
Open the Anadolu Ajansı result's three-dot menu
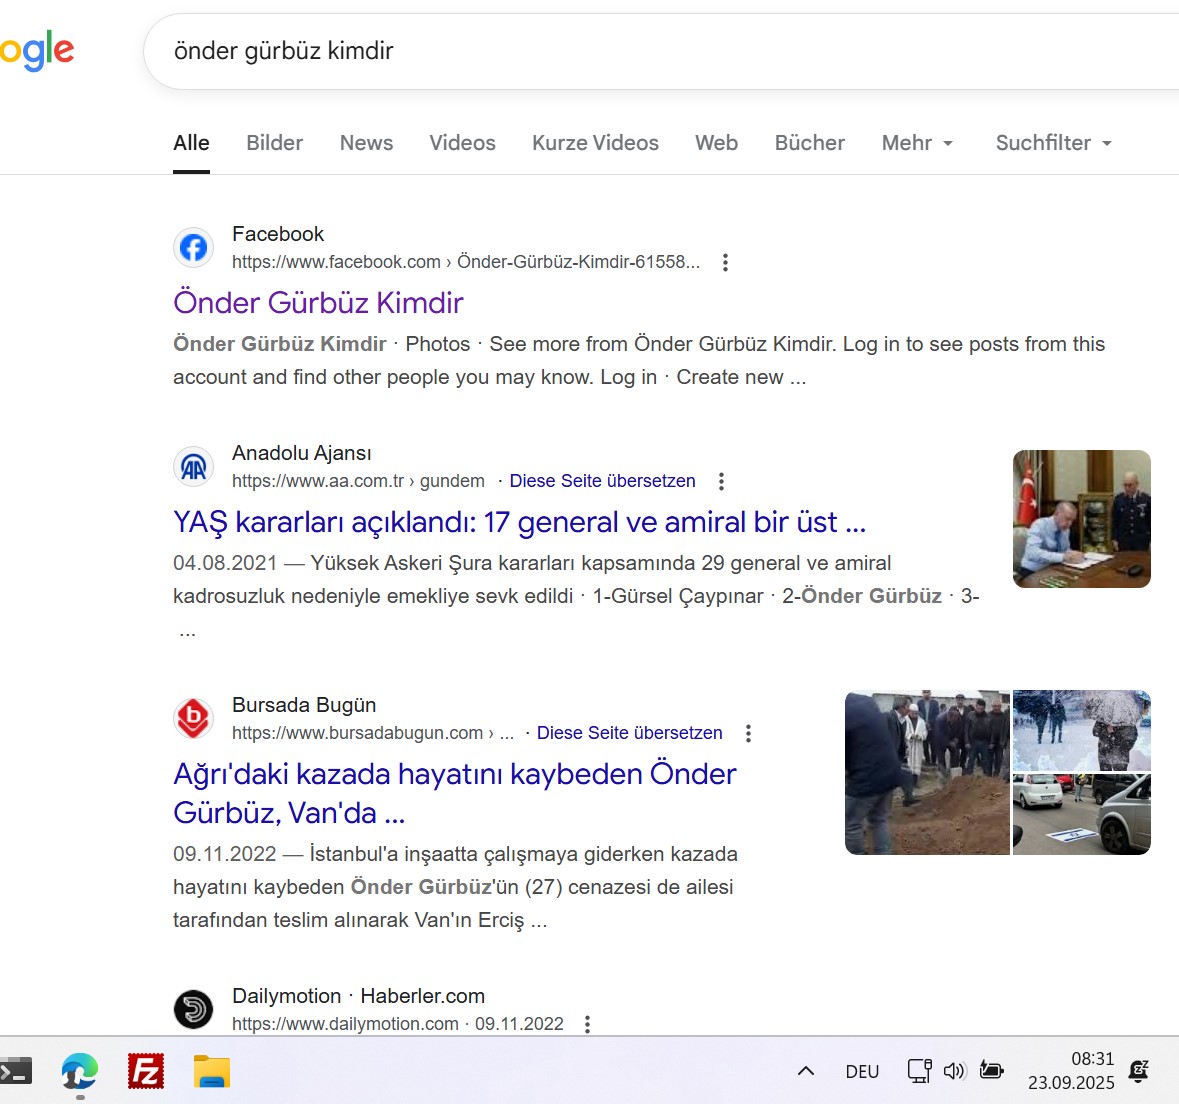[721, 481]
